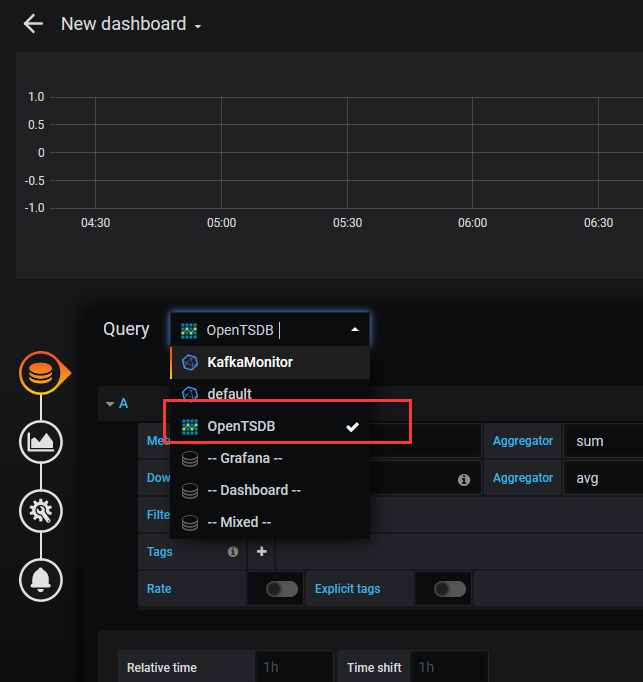Collapse query A with the caret
The width and height of the screenshot is (643, 682).
coord(110,404)
